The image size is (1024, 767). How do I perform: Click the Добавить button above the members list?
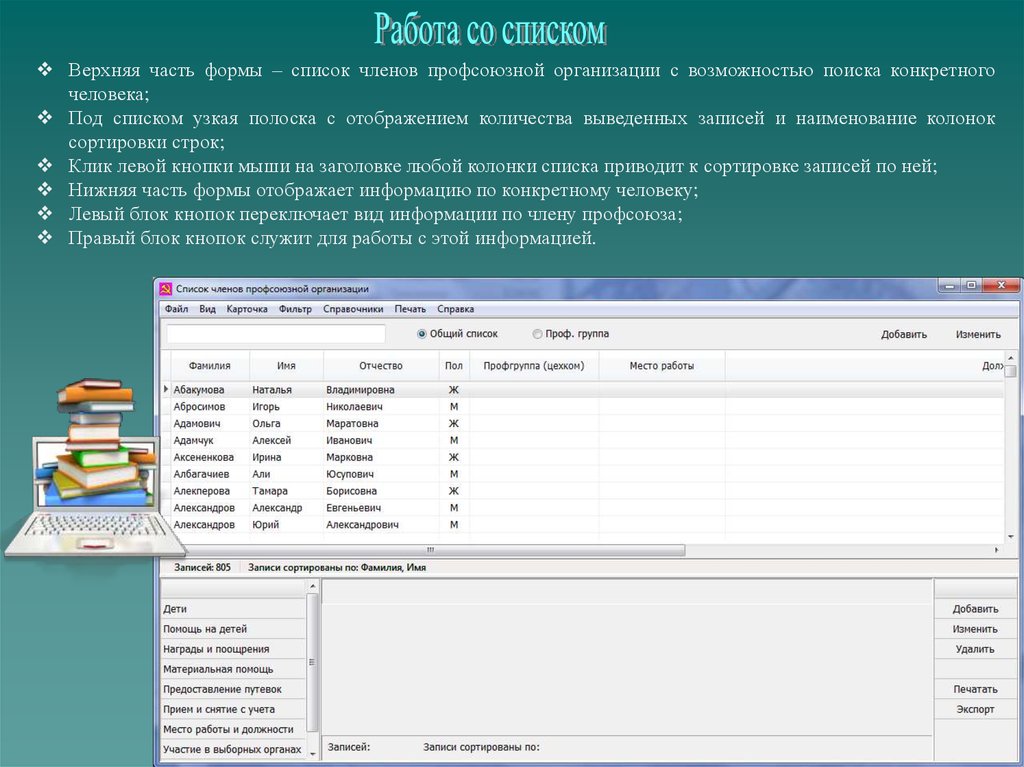pyautogui.click(x=904, y=335)
